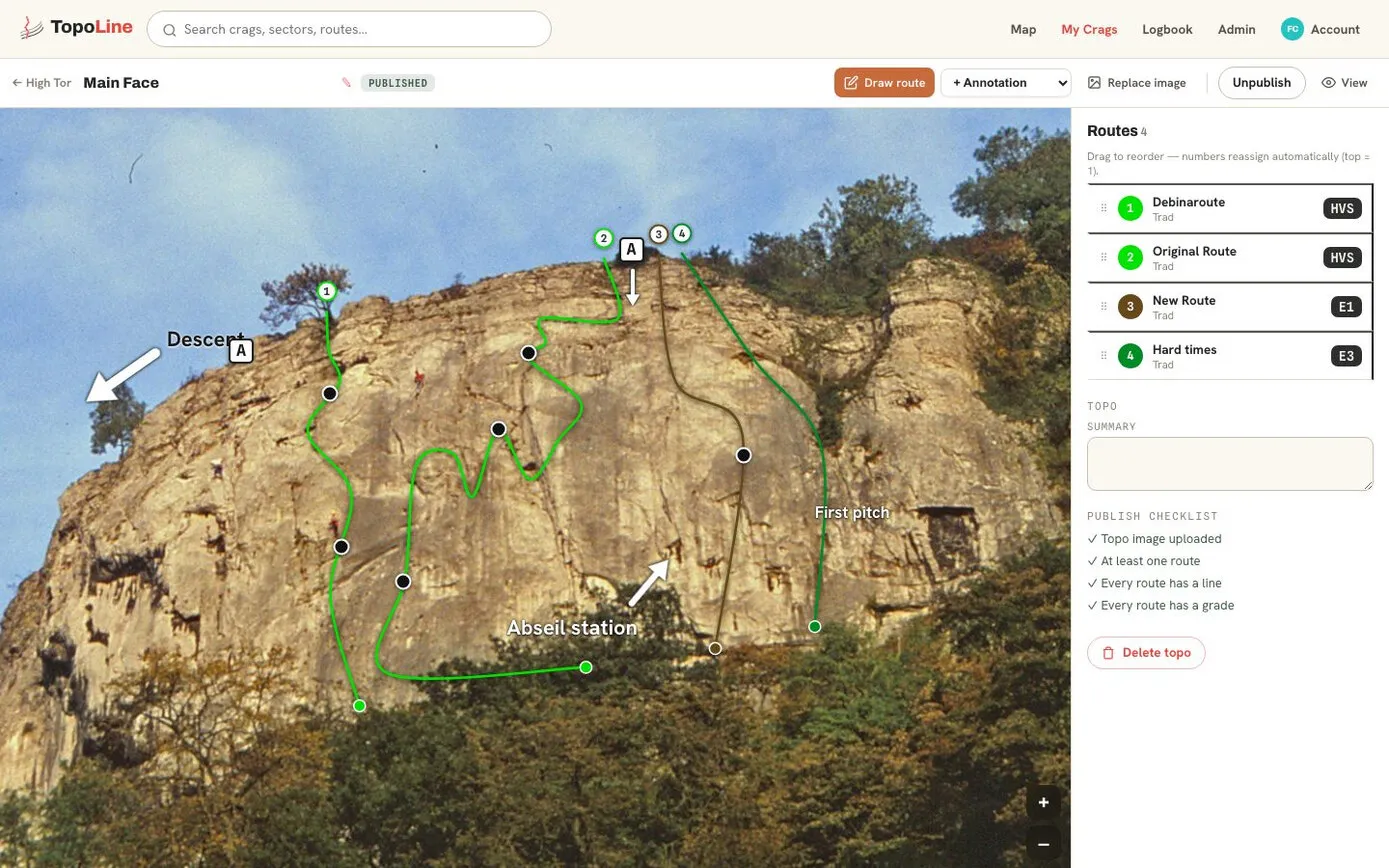
Task: Click the A annotation marker near Descent
Action: (241, 351)
